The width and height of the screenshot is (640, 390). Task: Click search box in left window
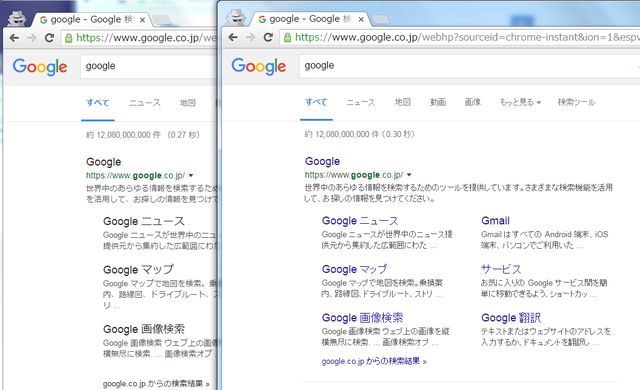[150, 66]
